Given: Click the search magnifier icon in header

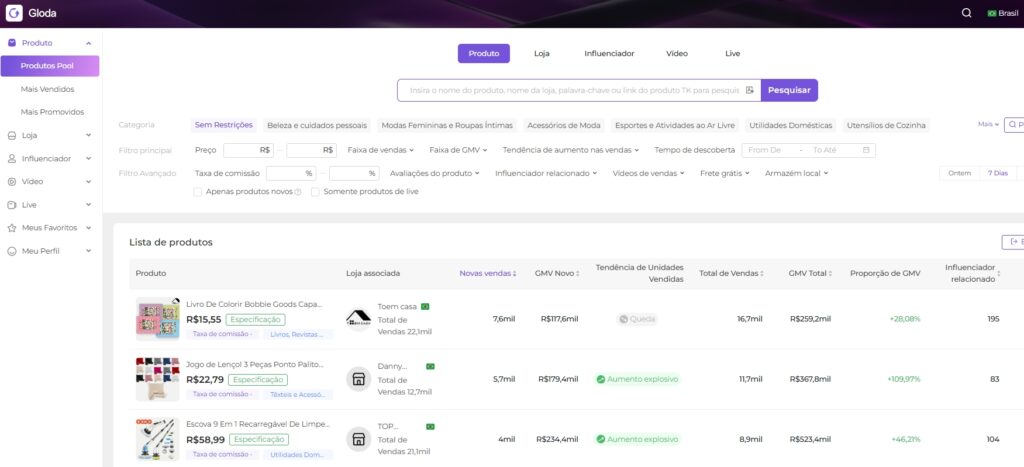Looking at the screenshot, I should (x=966, y=13).
